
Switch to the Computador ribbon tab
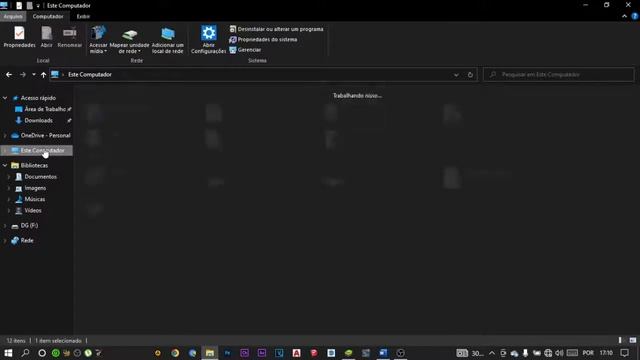tap(48, 16)
